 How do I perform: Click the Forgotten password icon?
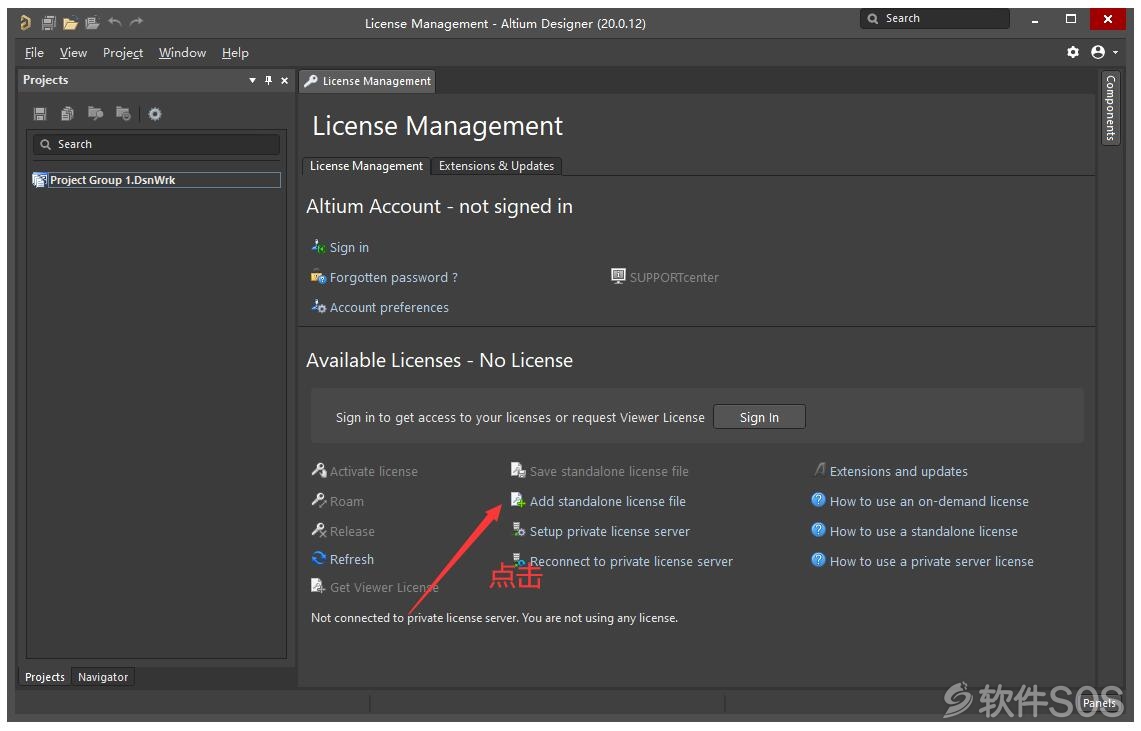318,276
